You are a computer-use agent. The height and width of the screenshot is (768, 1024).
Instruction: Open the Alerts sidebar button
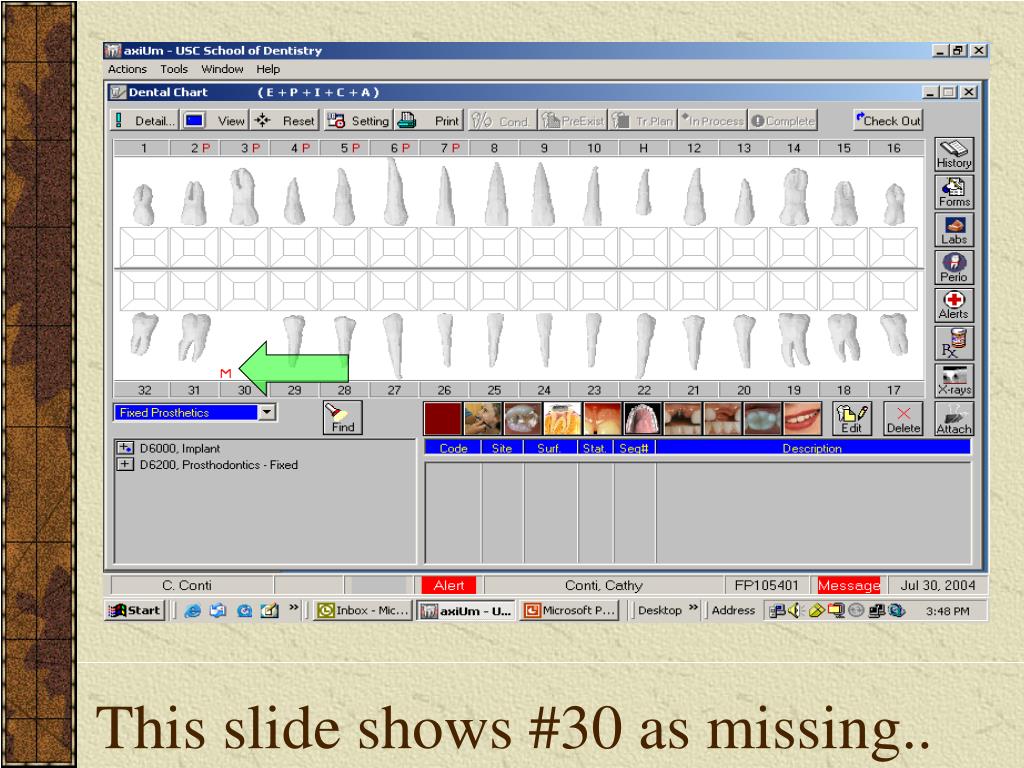(x=954, y=304)
